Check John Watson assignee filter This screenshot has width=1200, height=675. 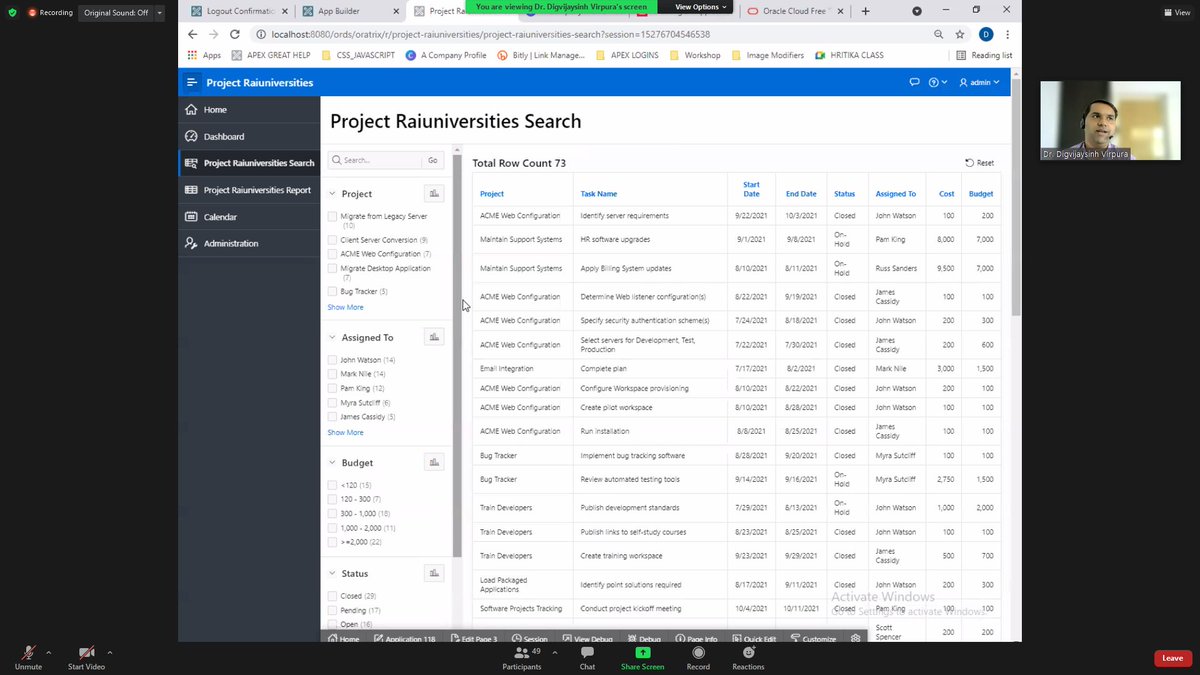[332, 360]
